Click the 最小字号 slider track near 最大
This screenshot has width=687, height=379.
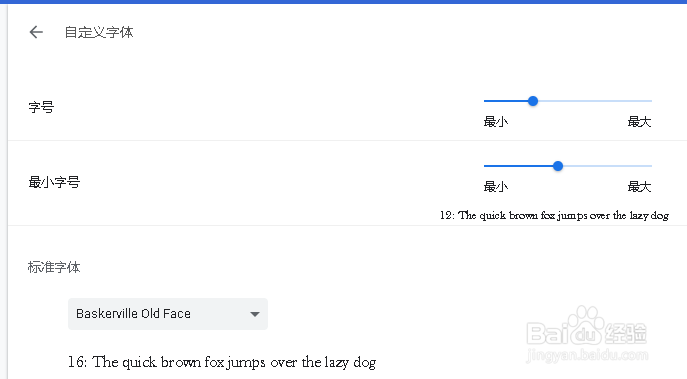pos(644,166)
